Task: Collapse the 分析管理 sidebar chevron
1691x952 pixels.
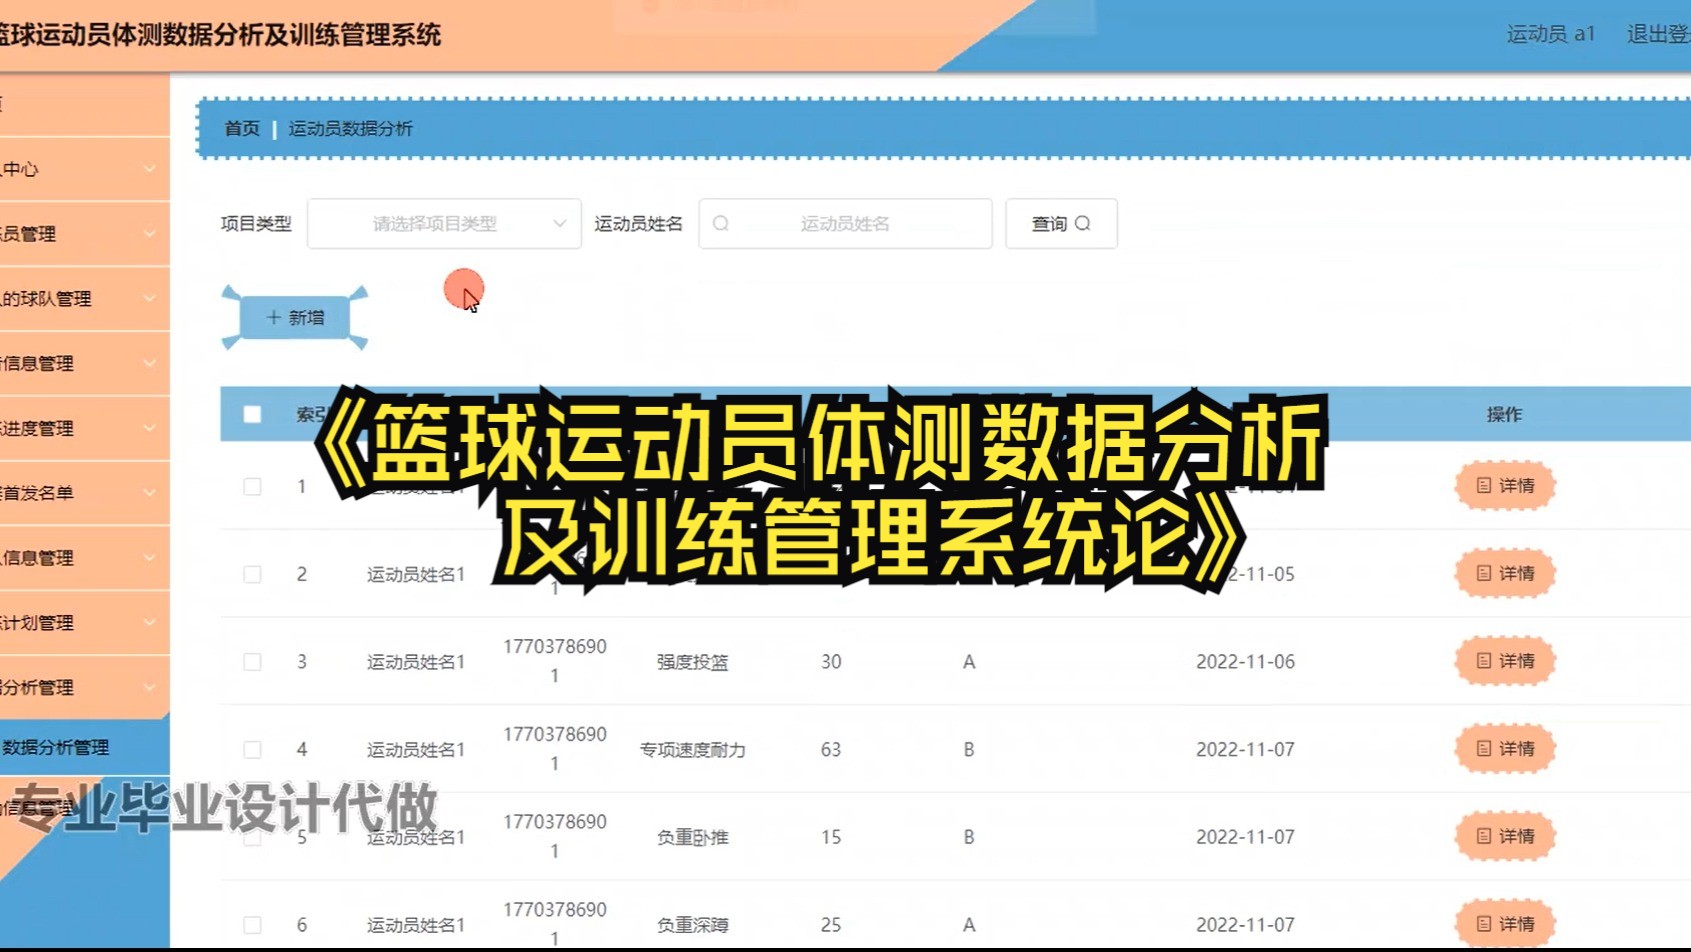Action: point(149,688)
